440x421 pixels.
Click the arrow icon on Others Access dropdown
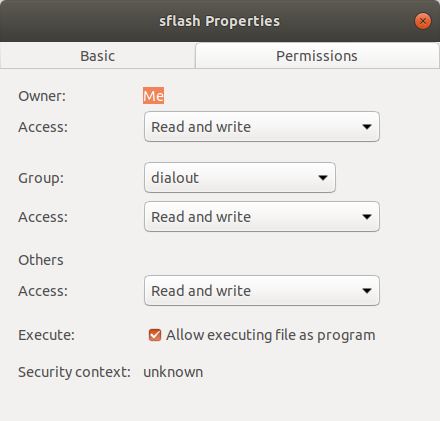pos(367,291)
